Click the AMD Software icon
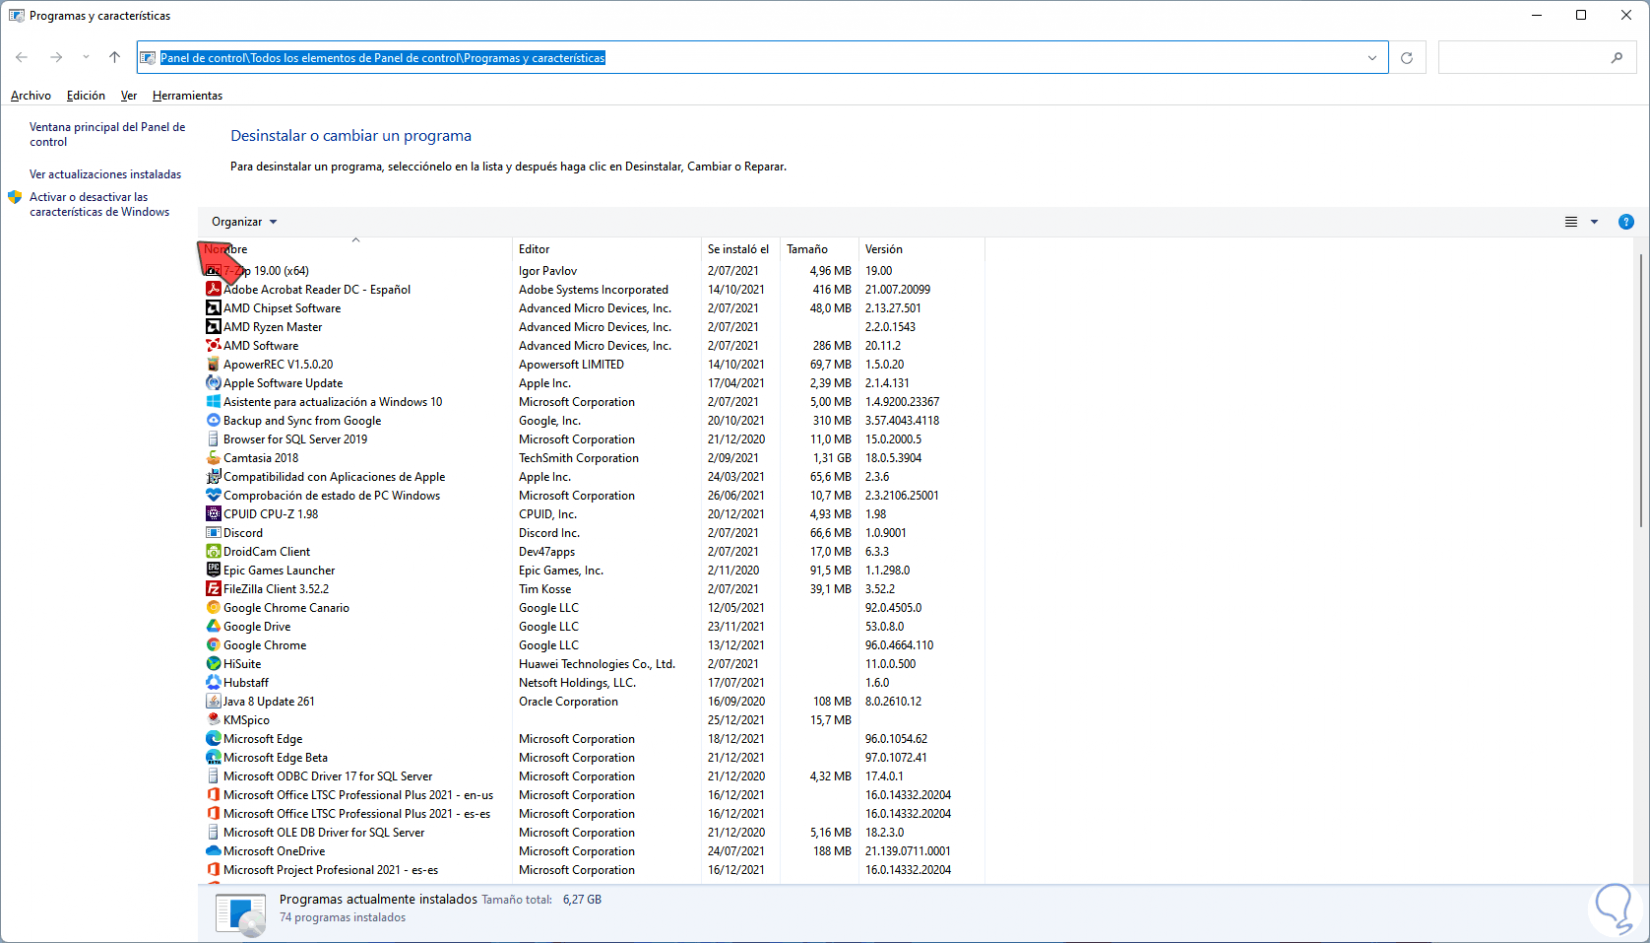1650x943 pixels. (213, 346)
